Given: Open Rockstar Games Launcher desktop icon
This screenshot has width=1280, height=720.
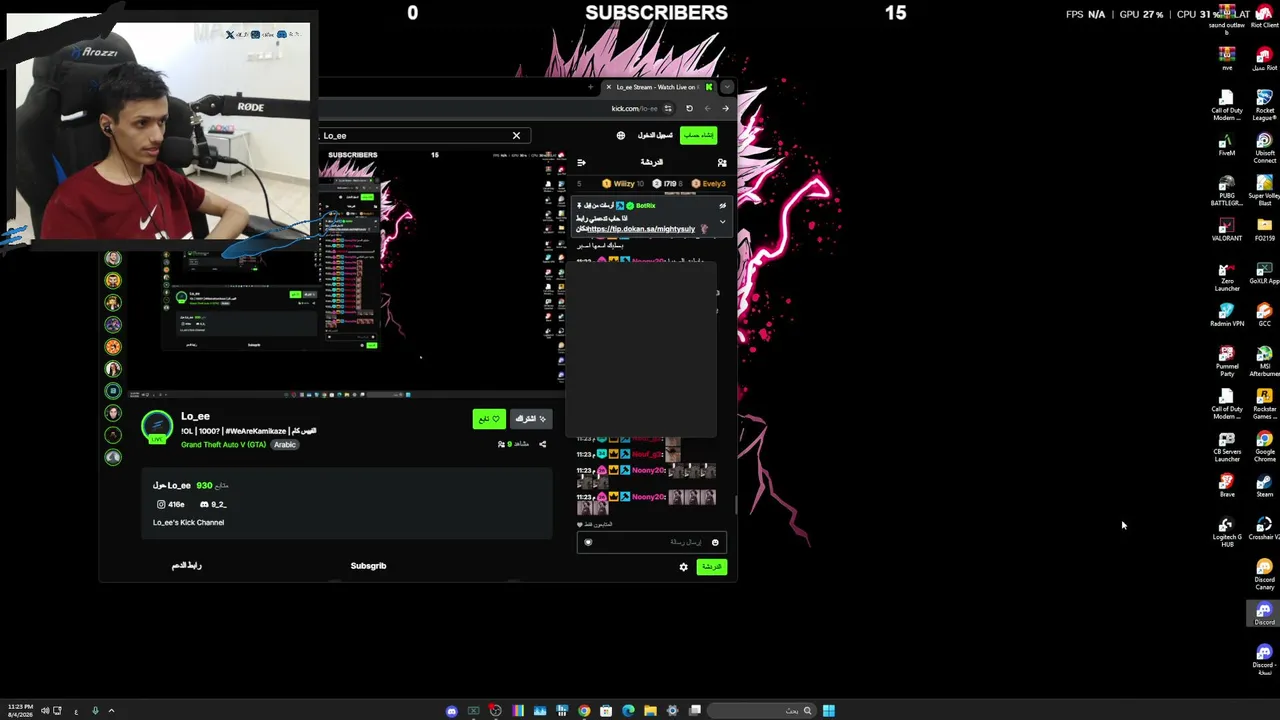Looking at the screenshot, I should (1264, 404).
